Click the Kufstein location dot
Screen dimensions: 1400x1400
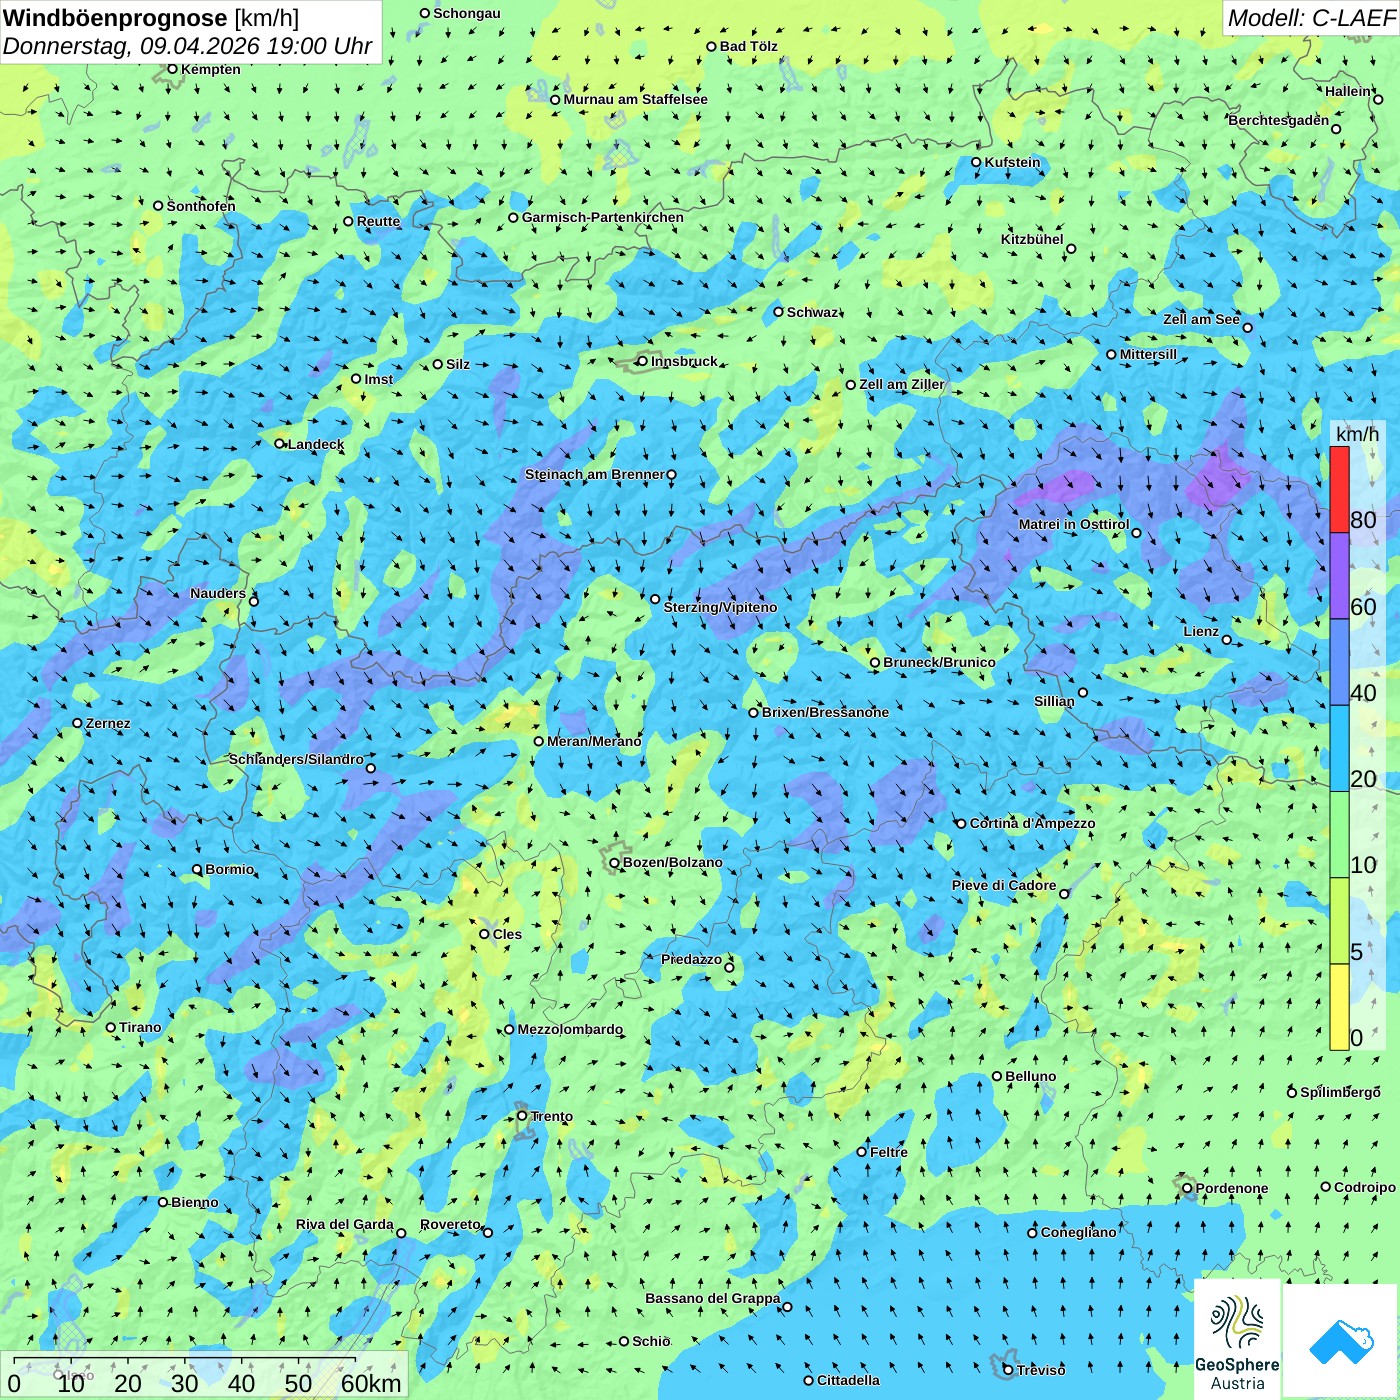(976, 162)
